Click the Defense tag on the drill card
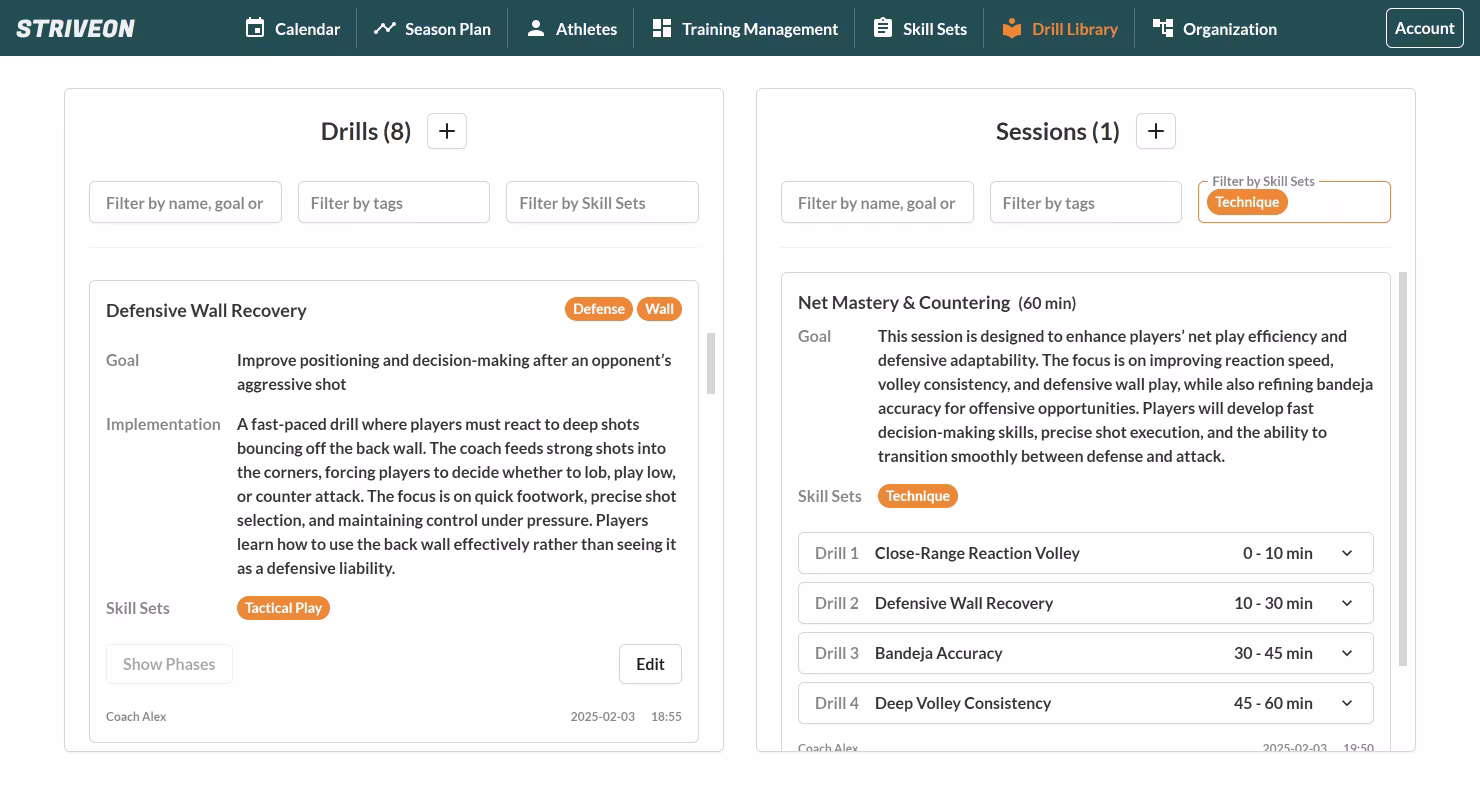 click(x=599, y=309)
